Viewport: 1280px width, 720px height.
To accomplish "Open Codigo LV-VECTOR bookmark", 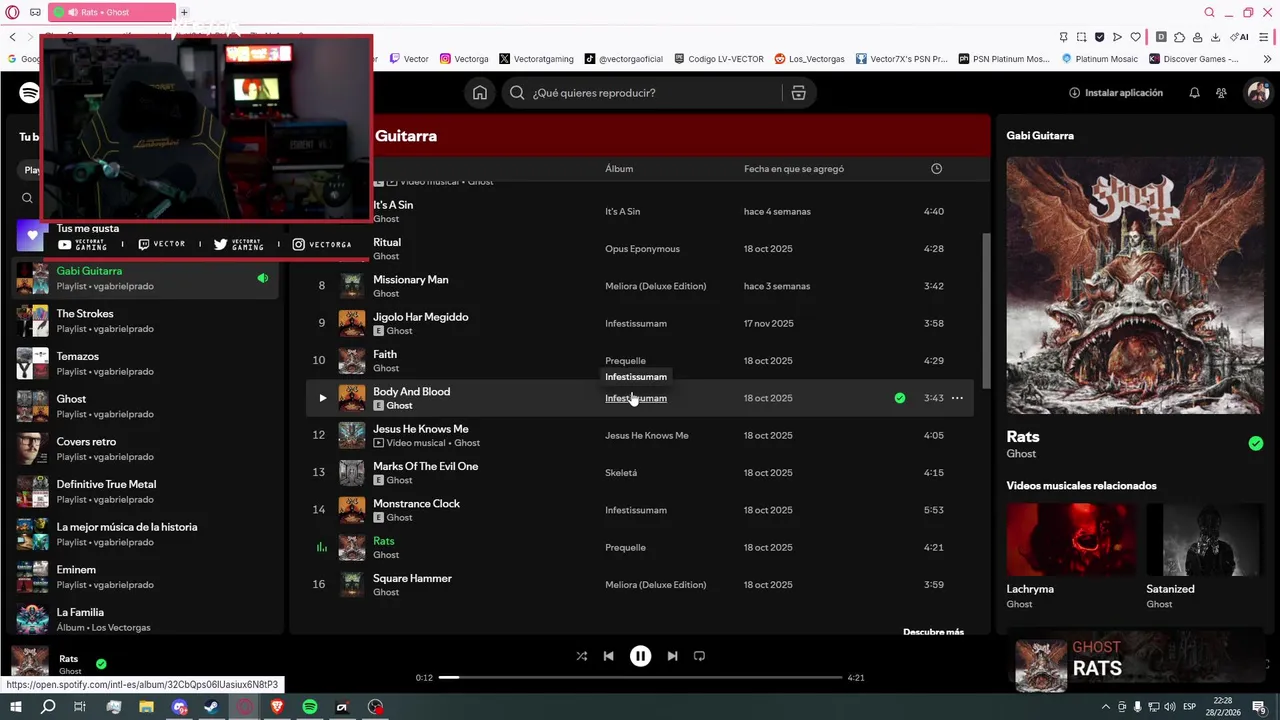I will (x=718, y=59).
